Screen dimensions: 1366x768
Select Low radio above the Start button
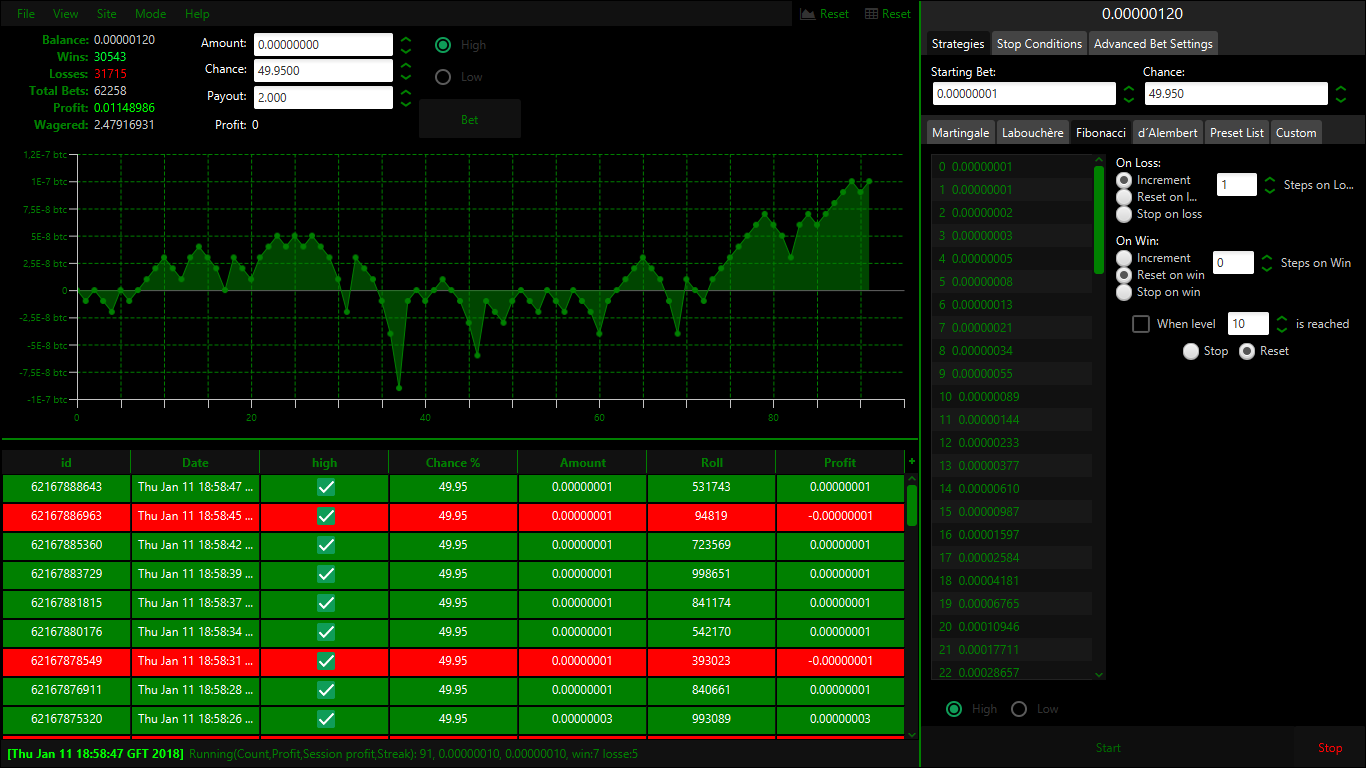coord(1019,709)
